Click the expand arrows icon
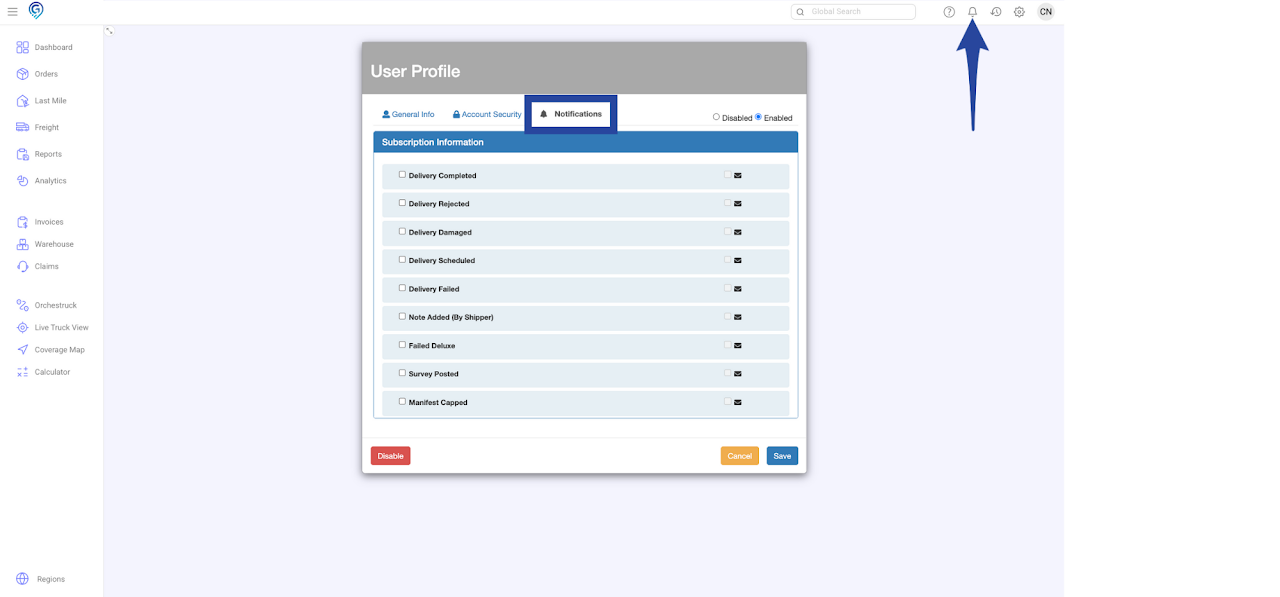The height and width of the screenshot is (597, 1280). tap(109, 31)
